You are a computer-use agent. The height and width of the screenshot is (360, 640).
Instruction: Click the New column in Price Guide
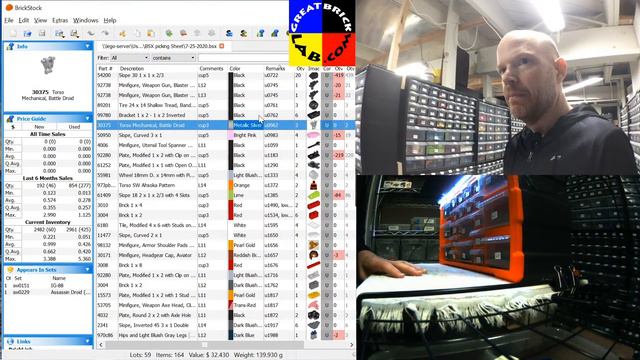(x=39, y=127)
